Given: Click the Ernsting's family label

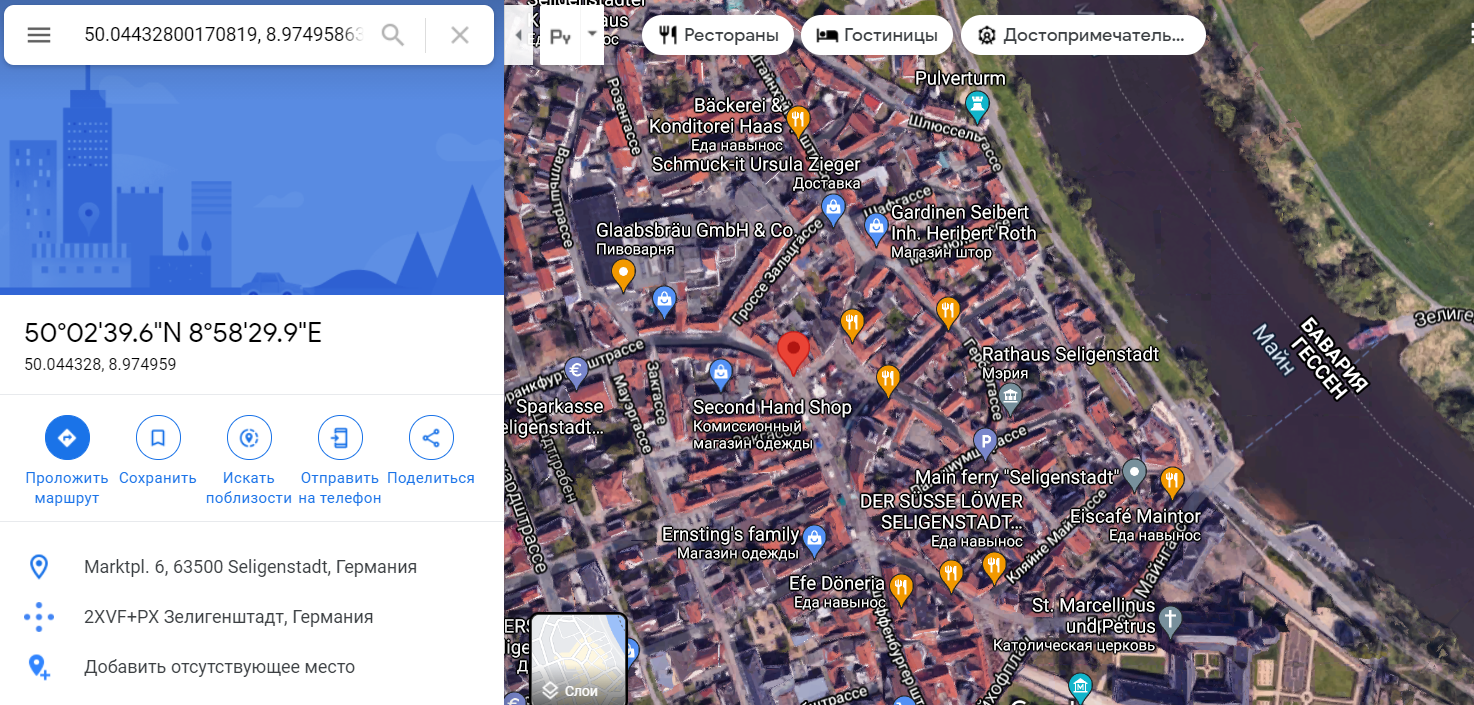Looking at the screenshot, I should click(x=730, y=534).
